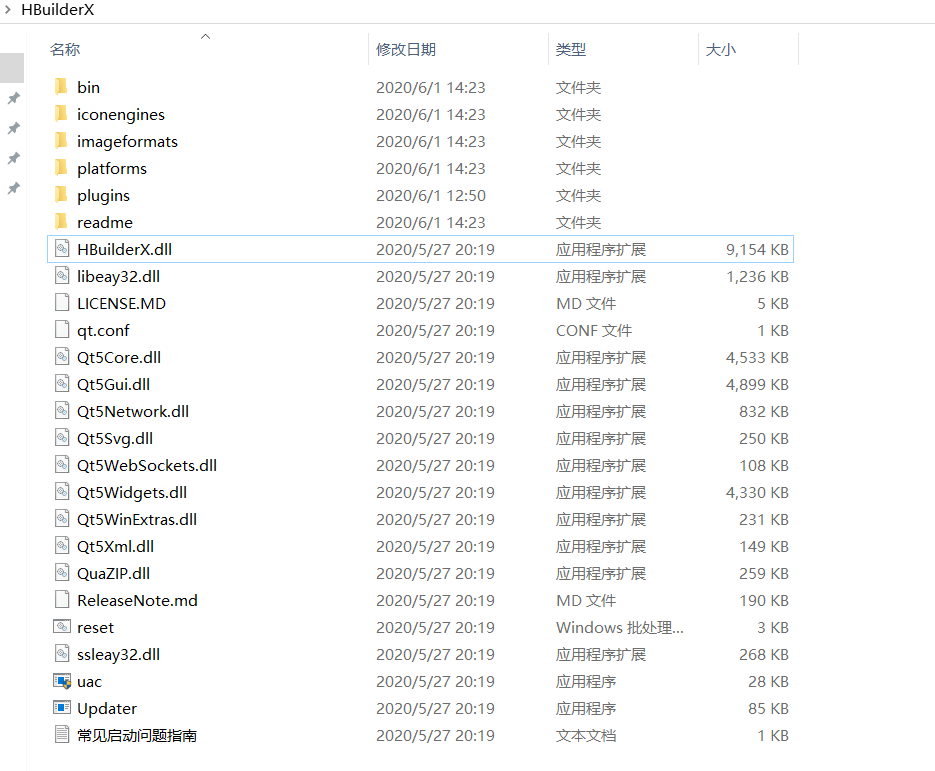Select the libeay32.dll file icon
The image size is (935, 771).
(x=62, y=275)
